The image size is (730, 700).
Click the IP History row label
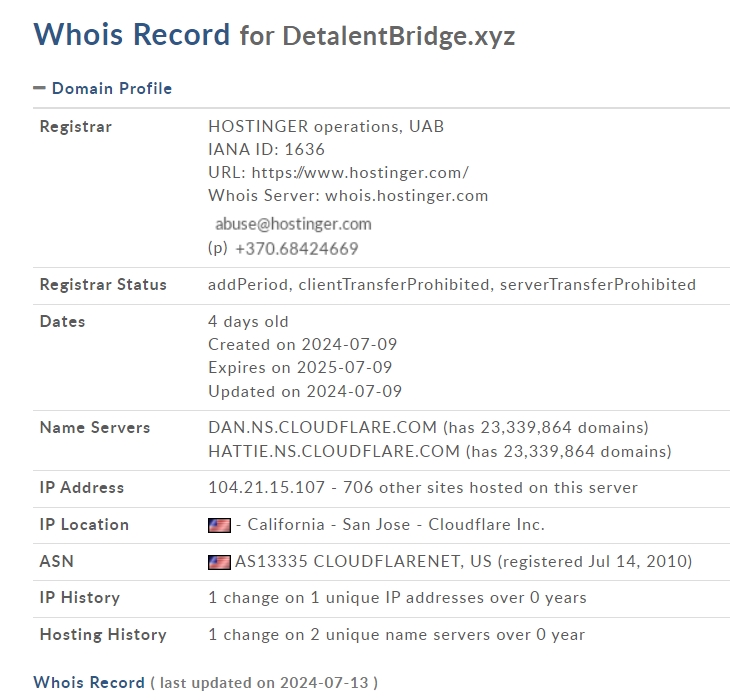coord(80,598)
